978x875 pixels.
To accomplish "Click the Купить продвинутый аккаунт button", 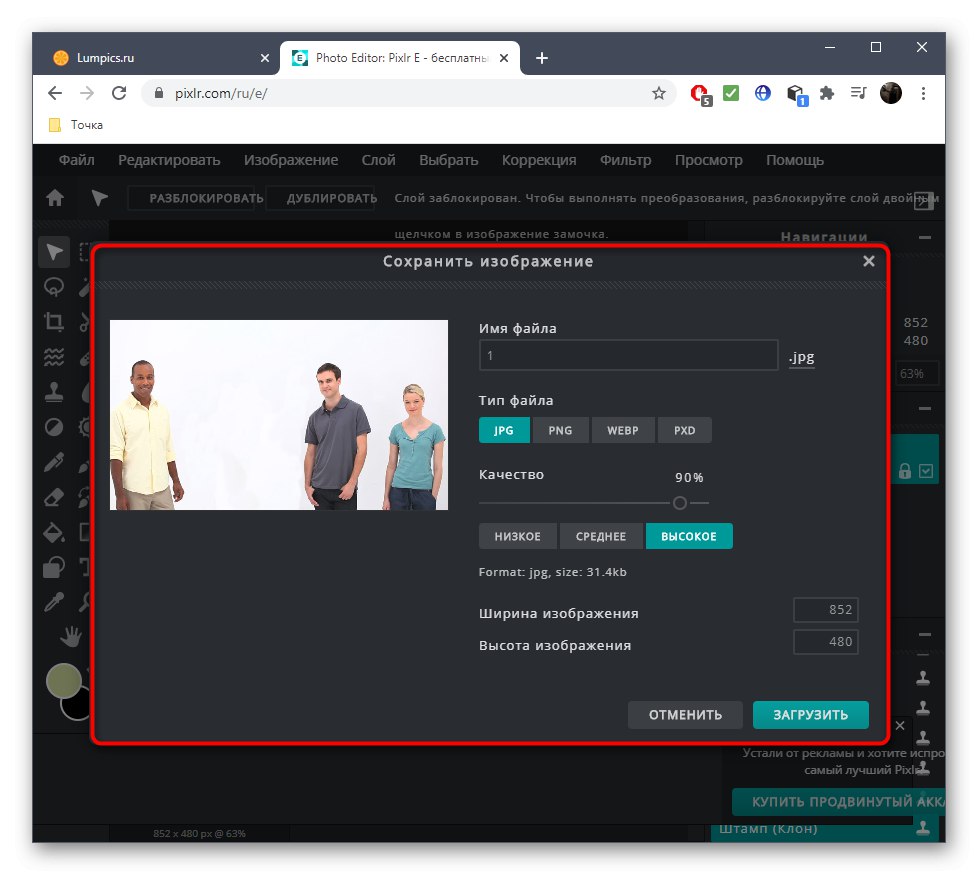I will 838,802.
